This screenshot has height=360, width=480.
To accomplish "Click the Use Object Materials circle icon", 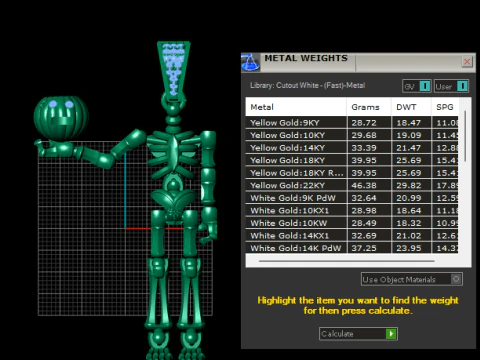I will click(x=456, y=279).
